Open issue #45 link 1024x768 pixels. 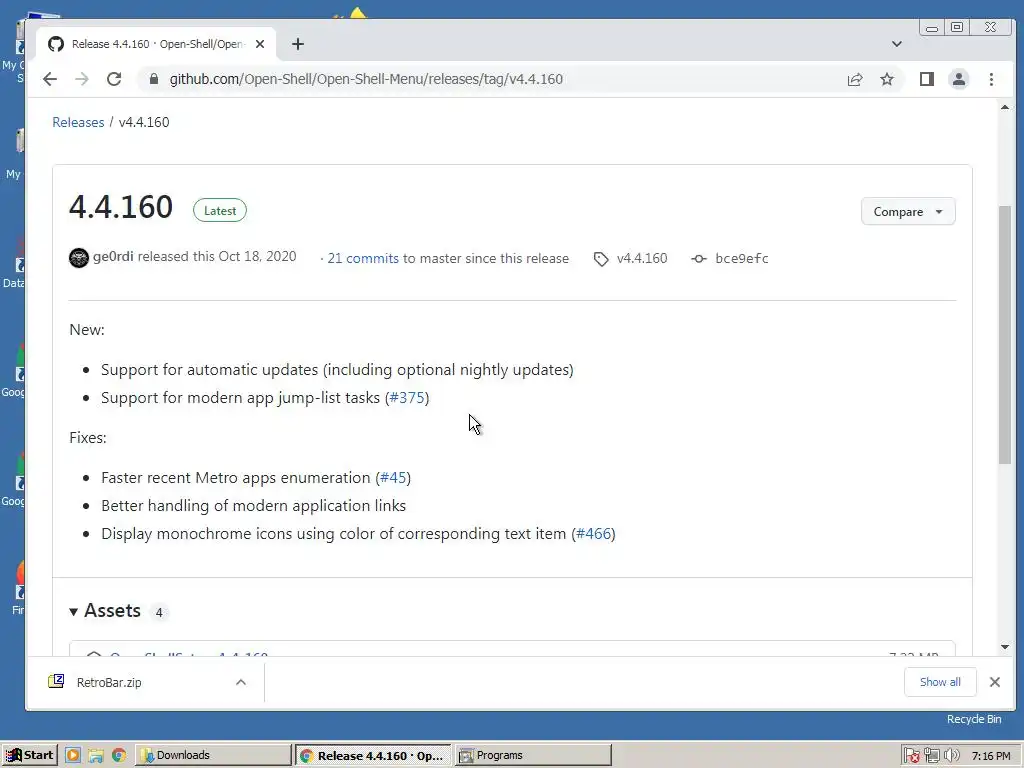coord(393,478)
